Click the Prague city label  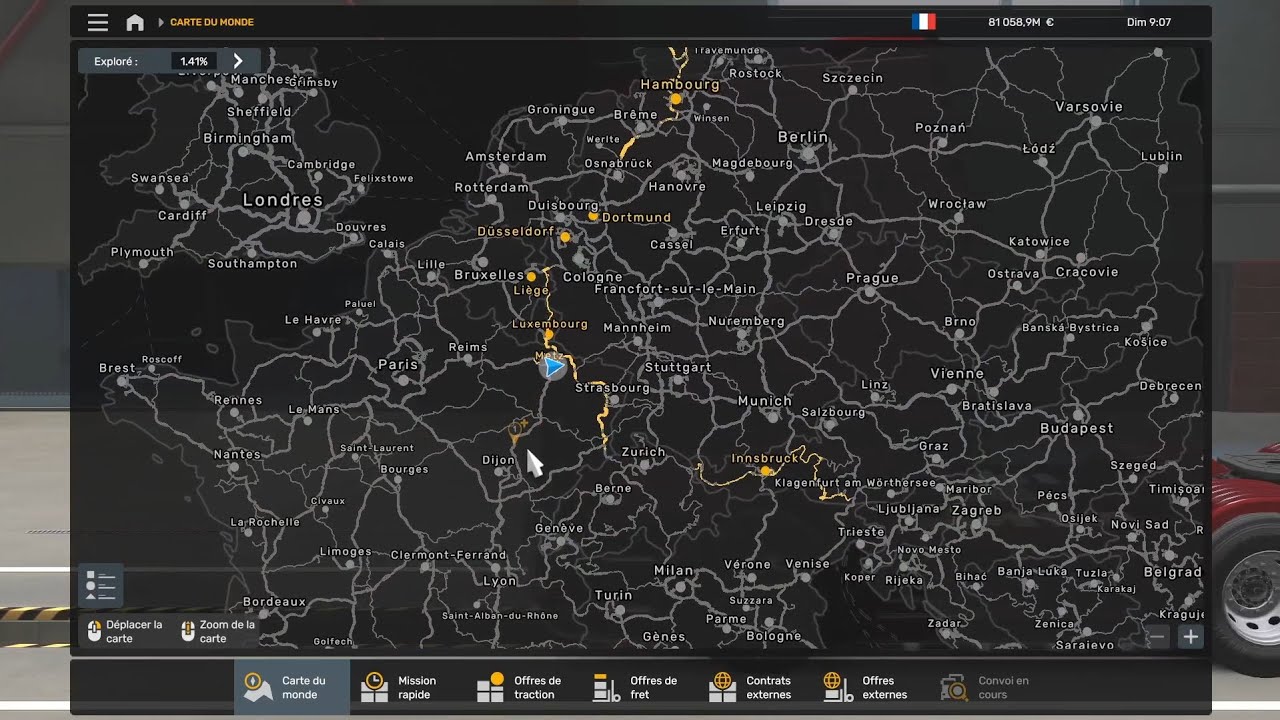pyautogui.click(x=872, y=278)
